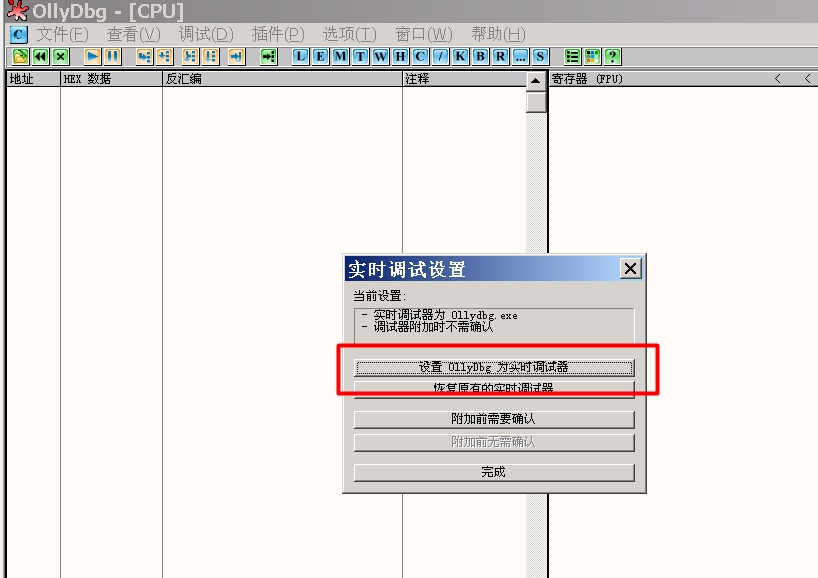818x578 pixels.
Task: Click the green Help question mark icon
Action: tap(612, 57)
